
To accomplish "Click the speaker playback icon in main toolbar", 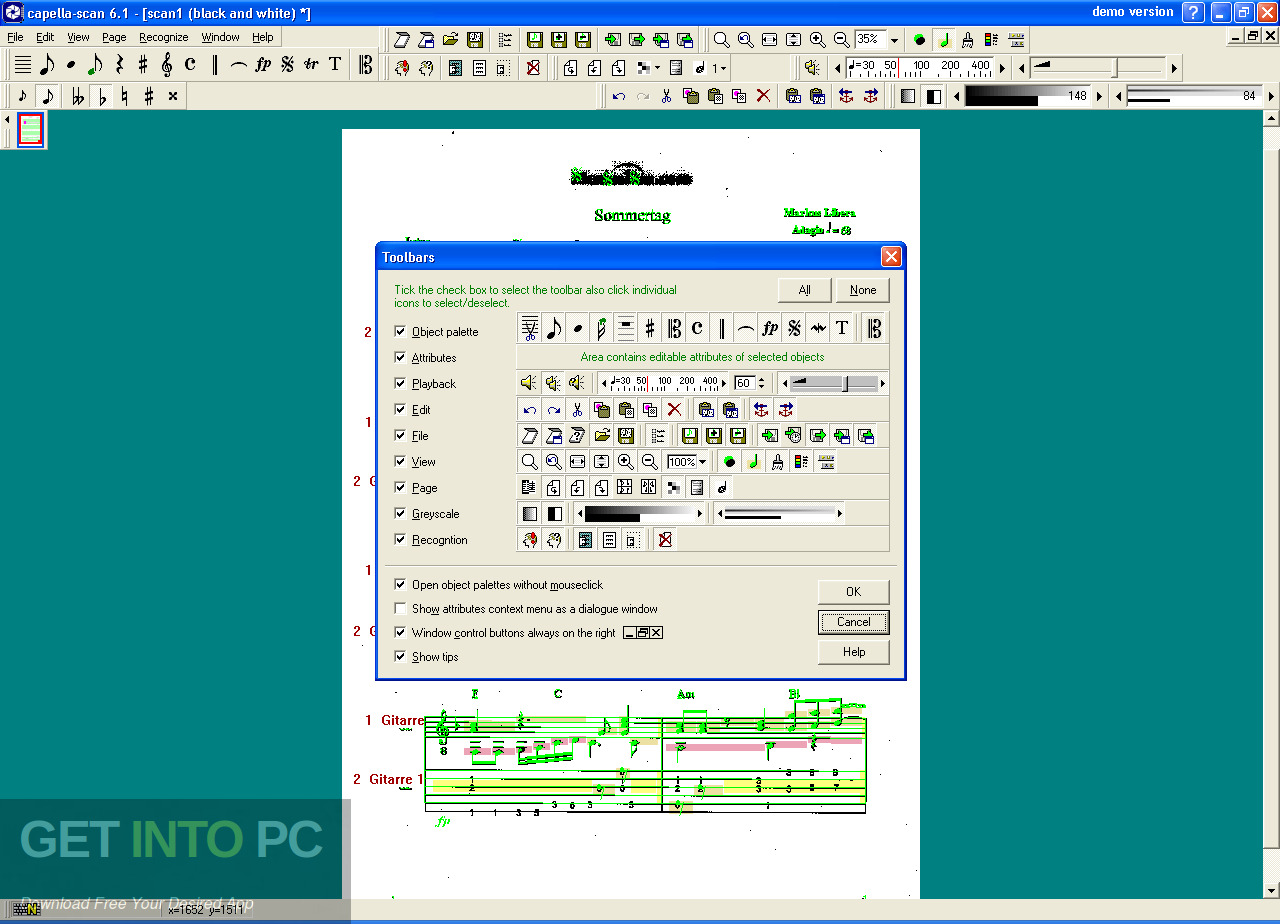I will click(812, 68).
